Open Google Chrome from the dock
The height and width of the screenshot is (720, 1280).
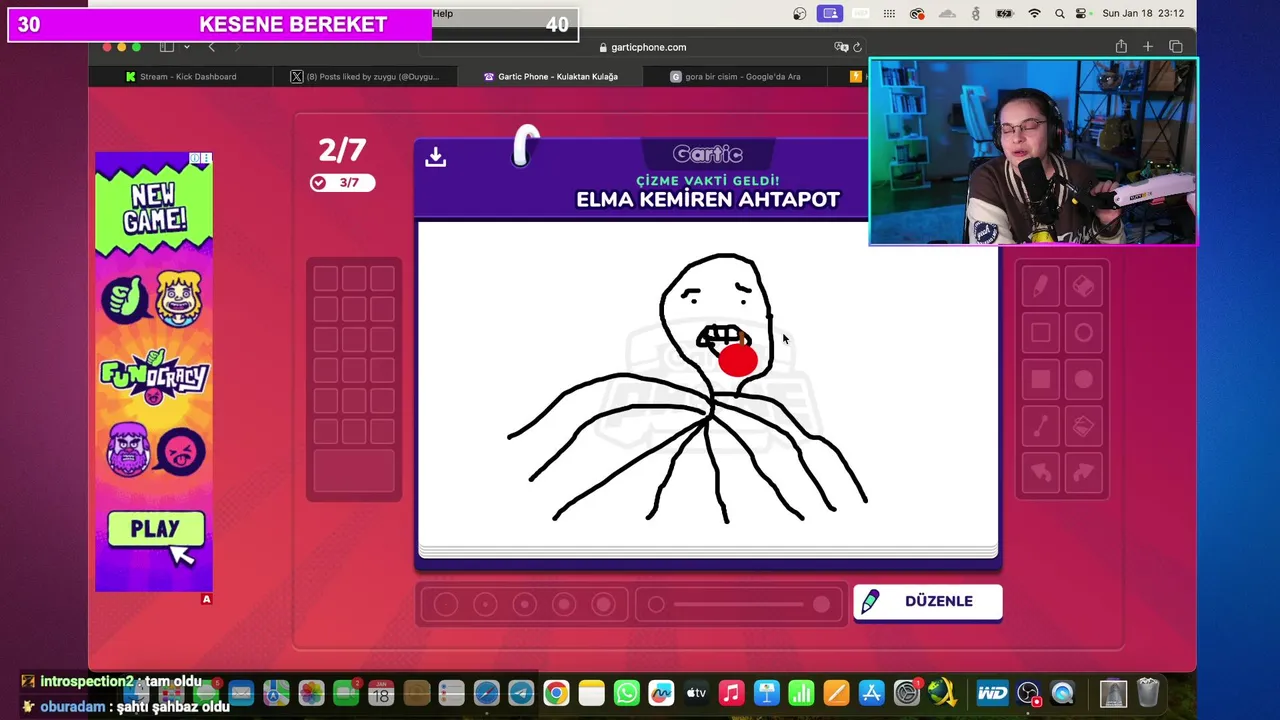click(556, 692)
